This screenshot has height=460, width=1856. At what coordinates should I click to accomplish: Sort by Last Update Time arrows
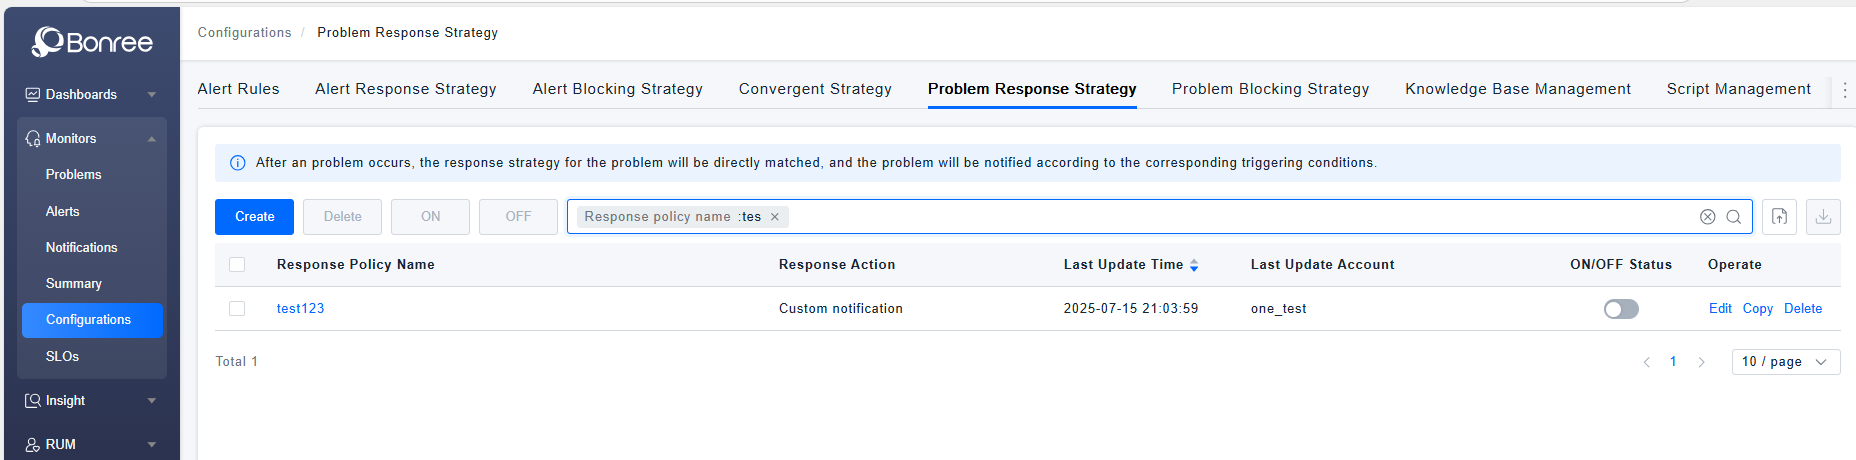[x=1194, y=265]
